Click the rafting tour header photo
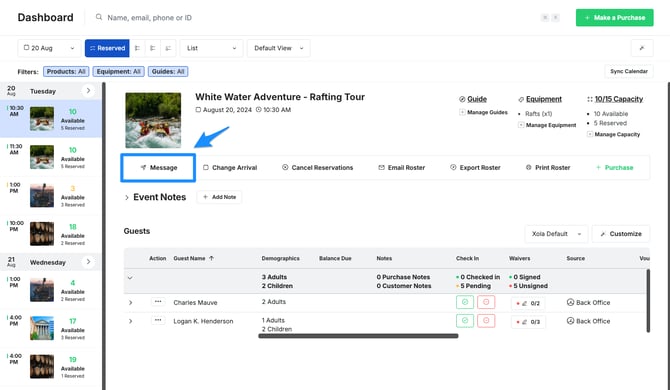Screen dimensions: 670x390 pos(153,120)
